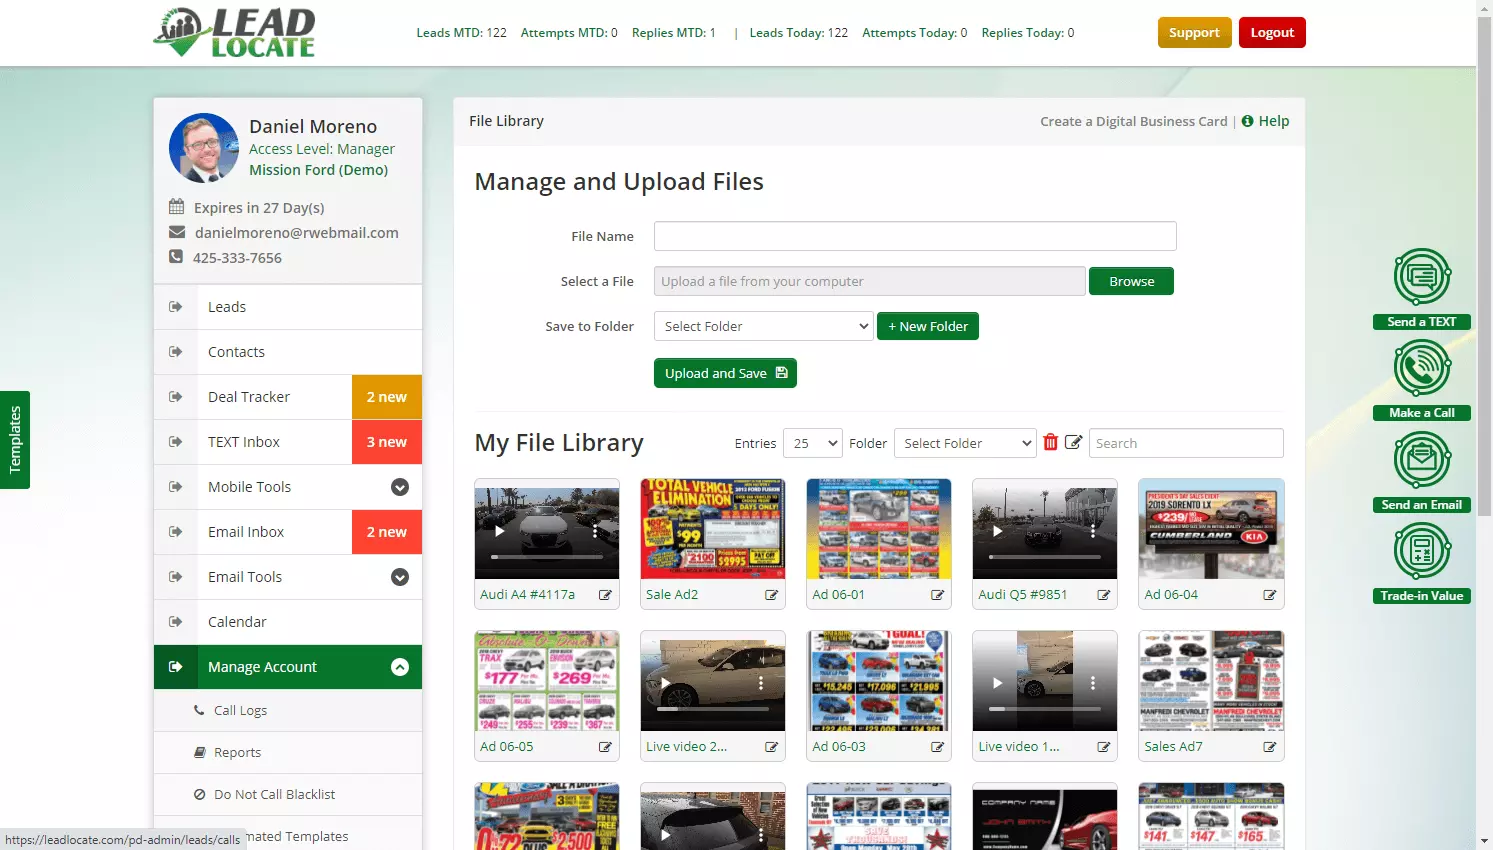Open the Leads menu item
Viewport: 1493px width, 850px height.
pos(288,307)
